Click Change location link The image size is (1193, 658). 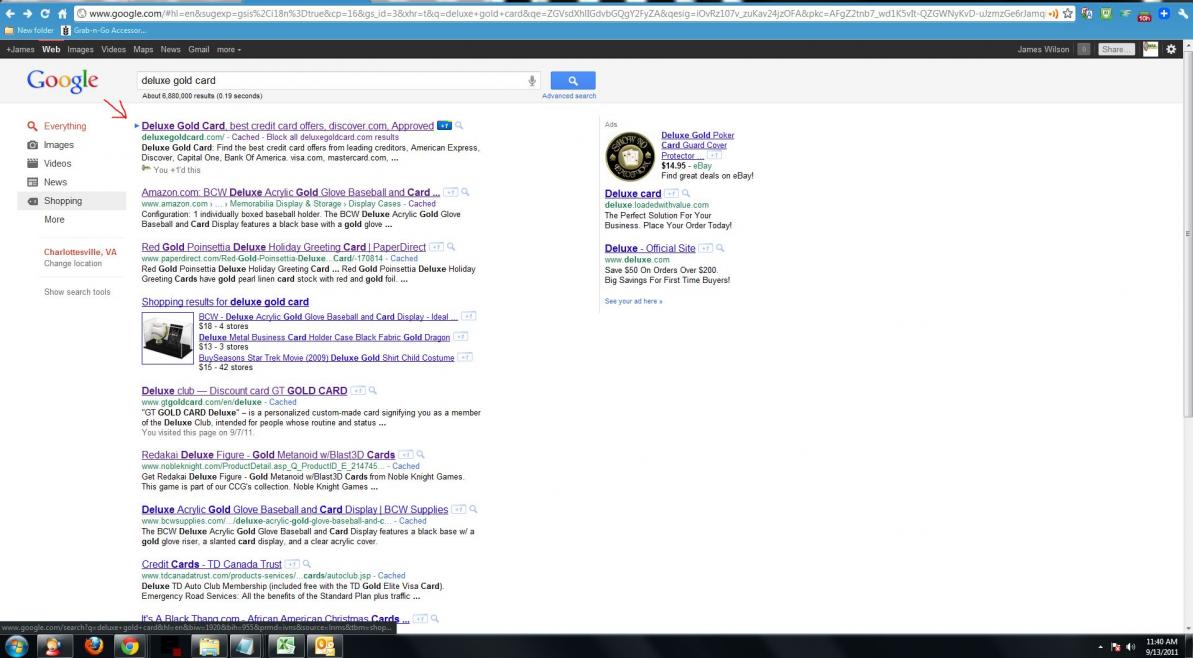pyautogui.click(x=72, y=264)
